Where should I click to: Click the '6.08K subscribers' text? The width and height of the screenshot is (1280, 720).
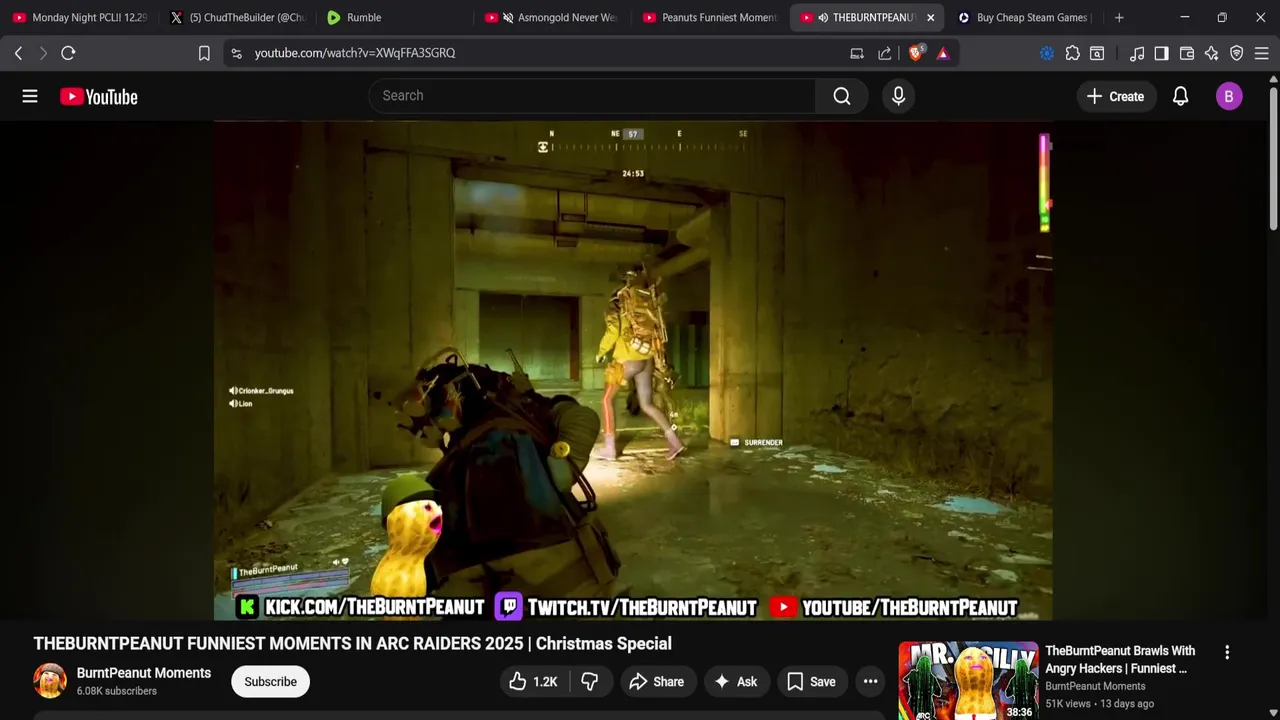coord(117,691)
